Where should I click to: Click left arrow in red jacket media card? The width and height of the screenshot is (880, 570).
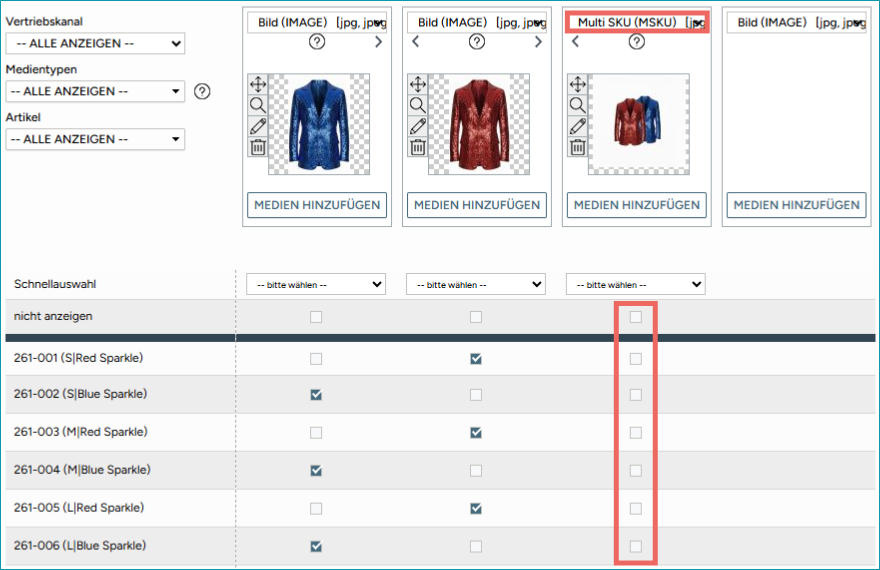coord(415,42)
